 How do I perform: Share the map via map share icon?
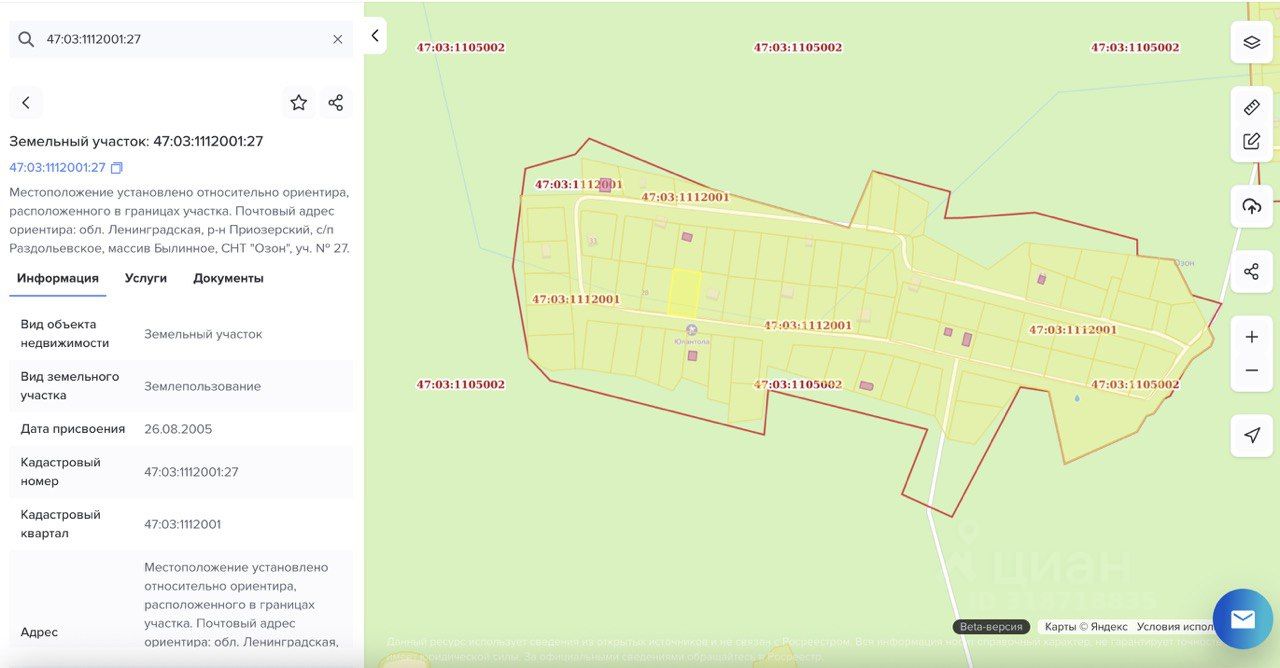point(1251,272)
